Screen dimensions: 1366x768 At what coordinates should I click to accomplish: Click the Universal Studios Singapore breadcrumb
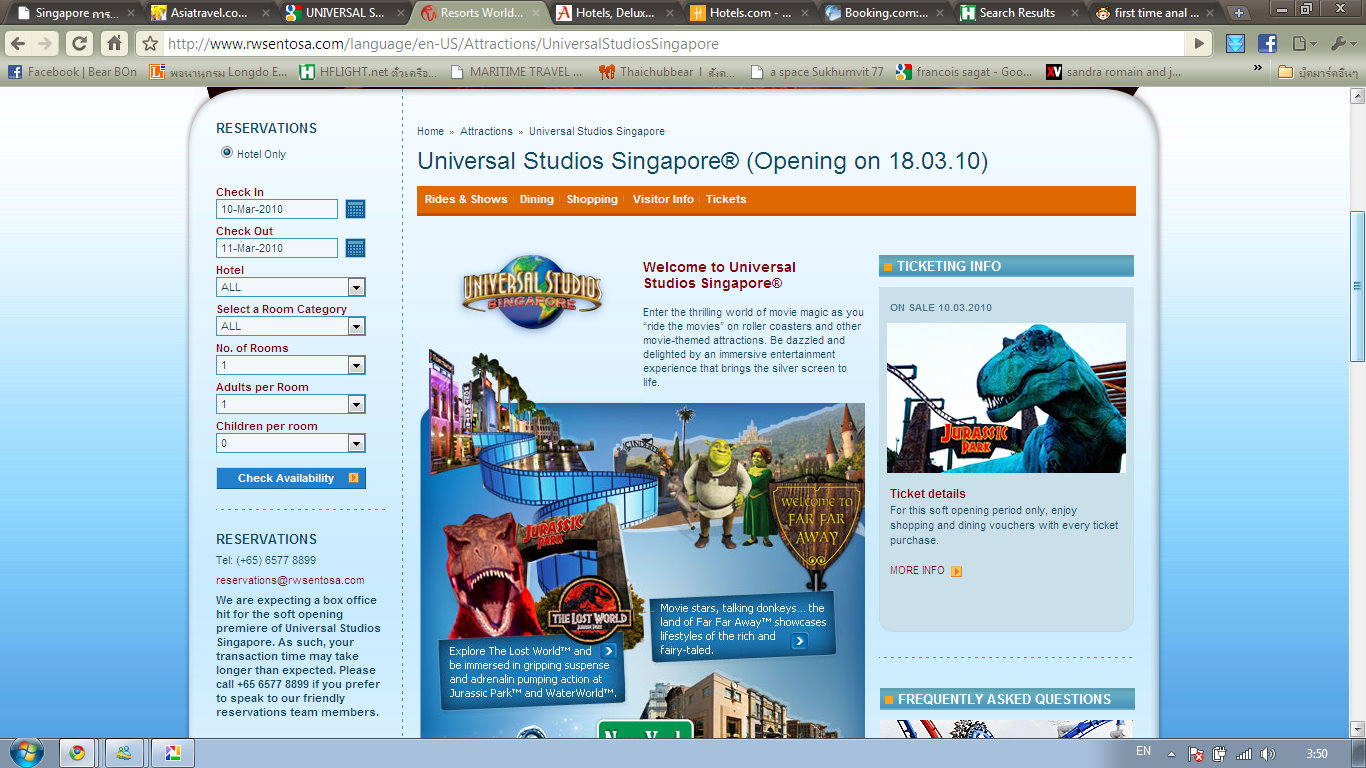click(x=597, y=131)
